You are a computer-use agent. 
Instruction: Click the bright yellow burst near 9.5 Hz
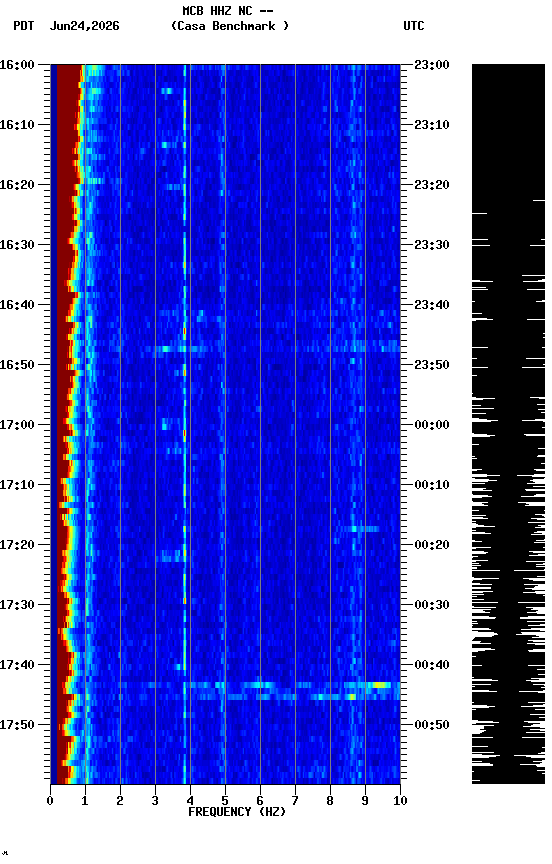click(x=381, y=685)
